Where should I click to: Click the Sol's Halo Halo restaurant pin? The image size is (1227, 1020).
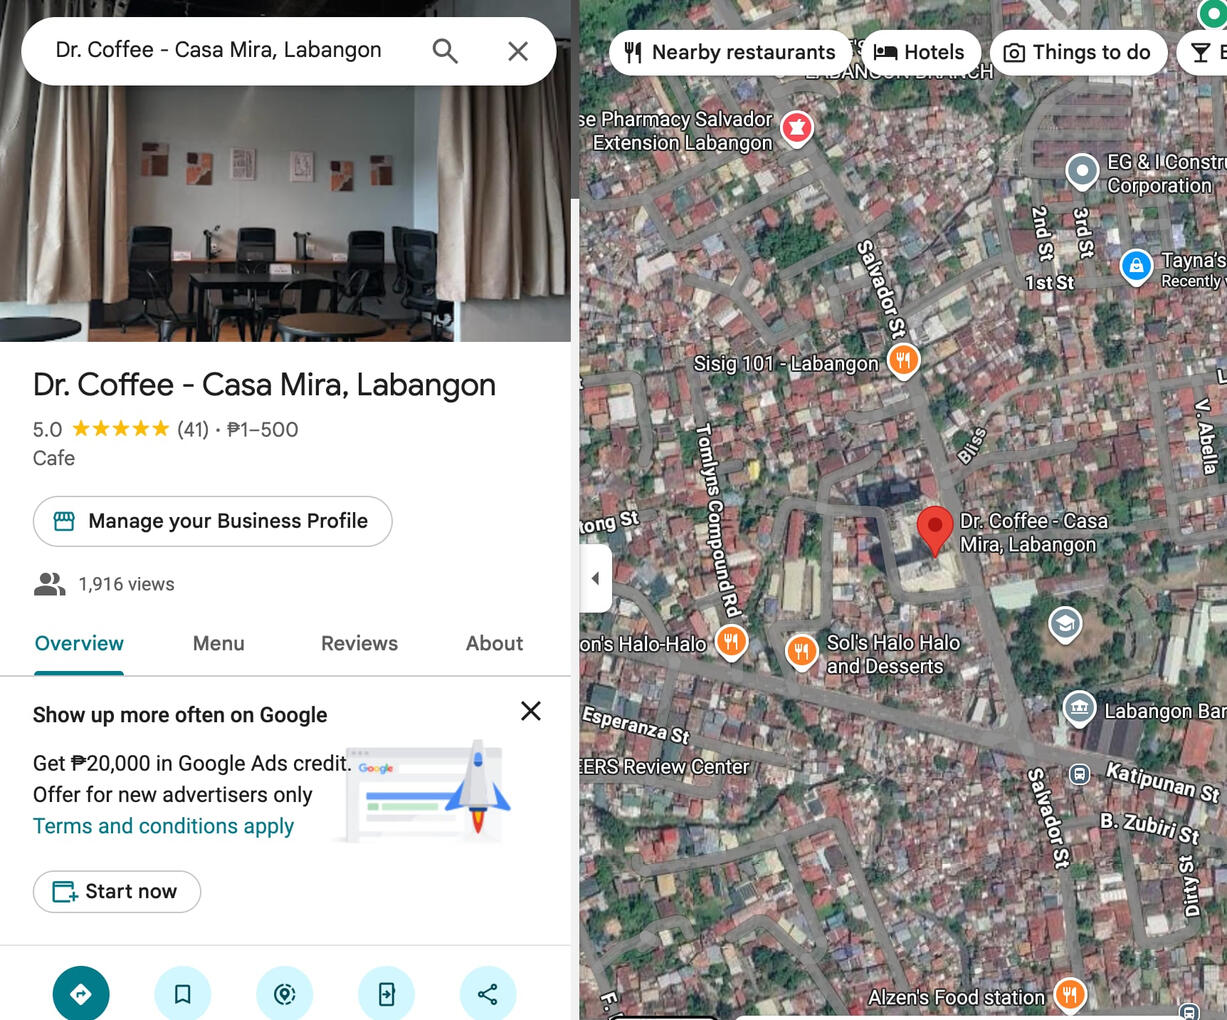click(802, 652)
